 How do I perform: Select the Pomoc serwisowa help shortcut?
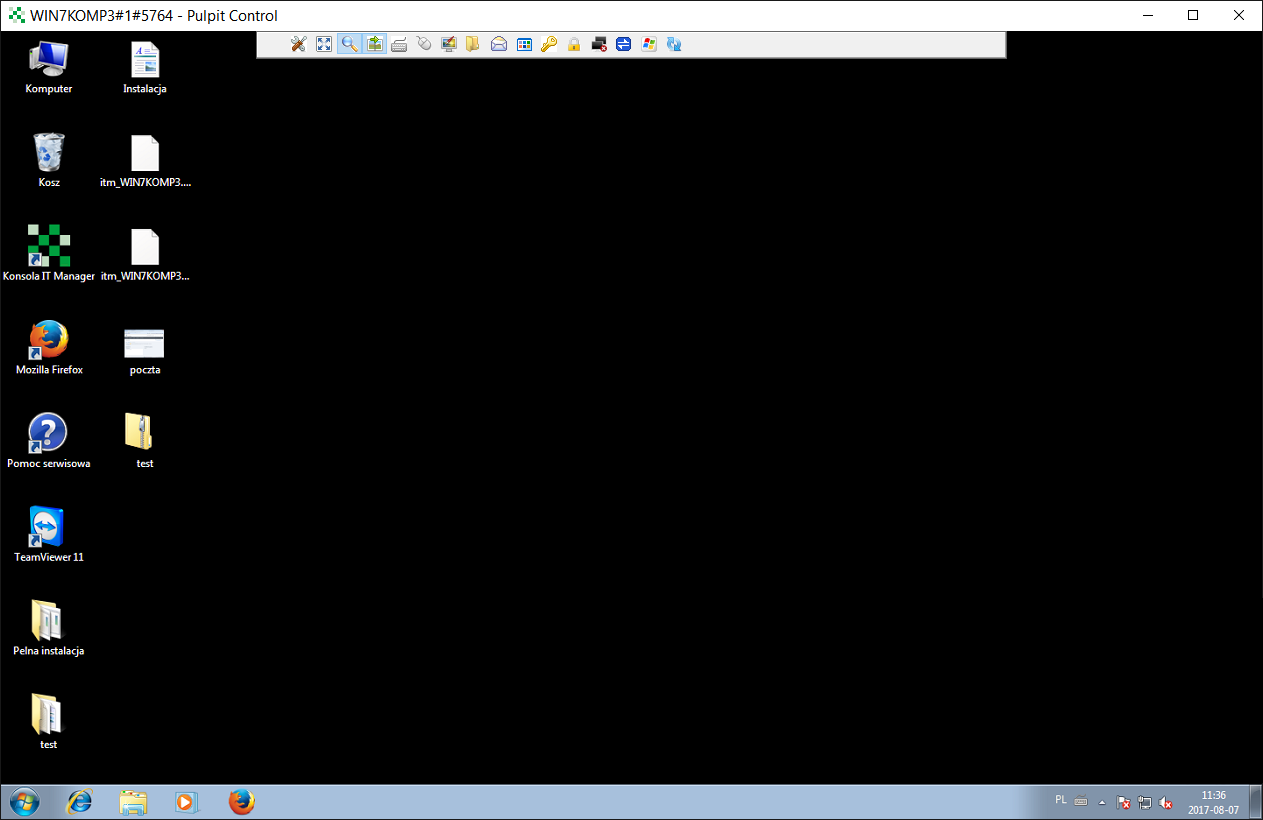coord(49,441)
